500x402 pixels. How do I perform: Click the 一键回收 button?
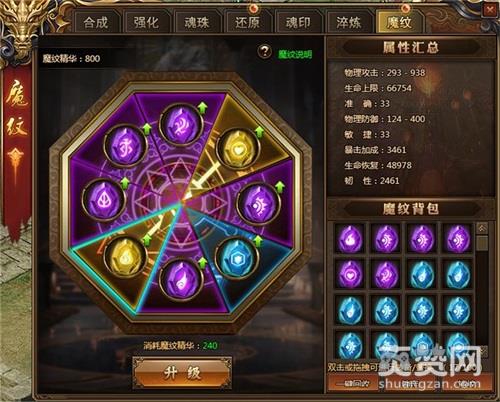(354, 383)
